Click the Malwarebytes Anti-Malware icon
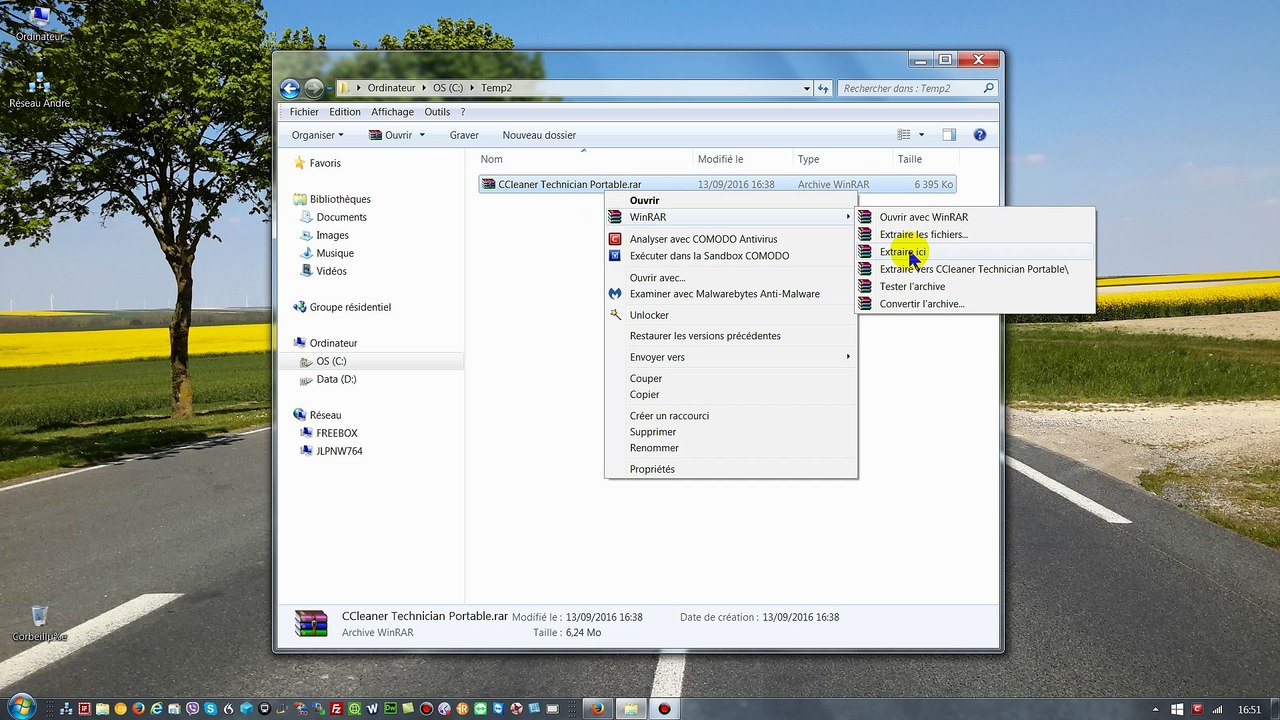1280x720 pixels. coord(615,294)
